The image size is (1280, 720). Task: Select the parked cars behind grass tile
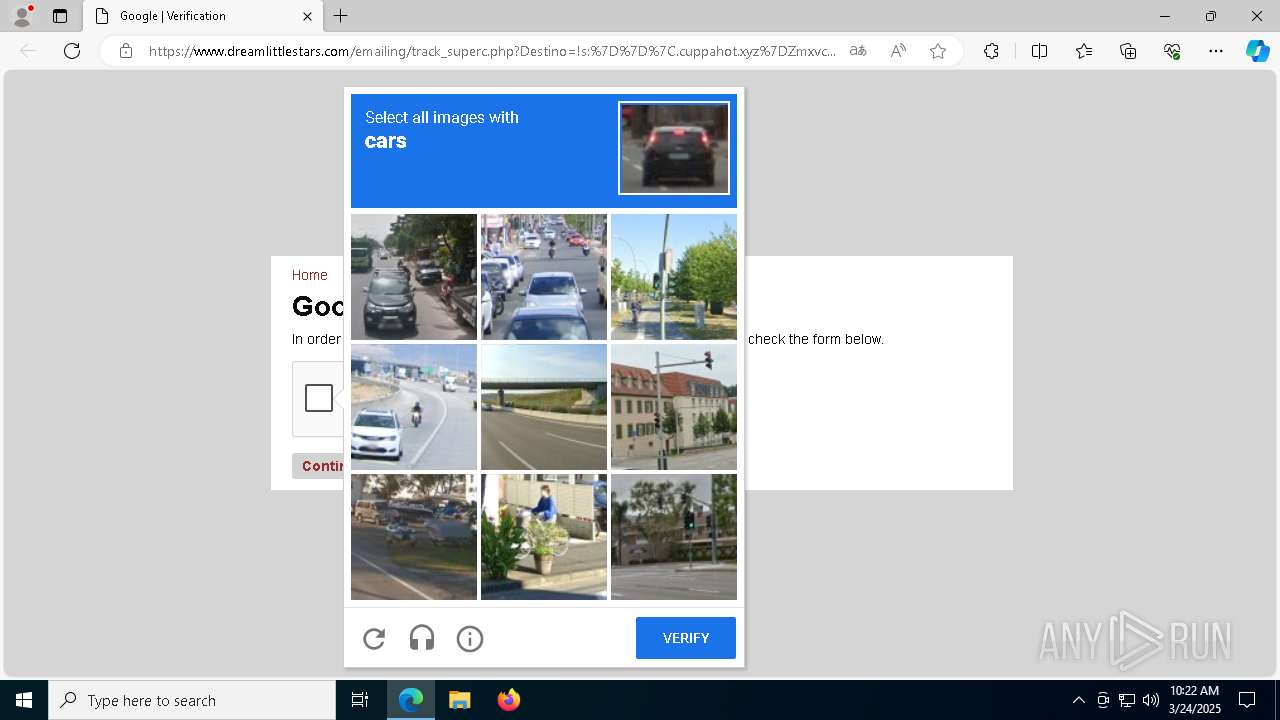[414, 537]
